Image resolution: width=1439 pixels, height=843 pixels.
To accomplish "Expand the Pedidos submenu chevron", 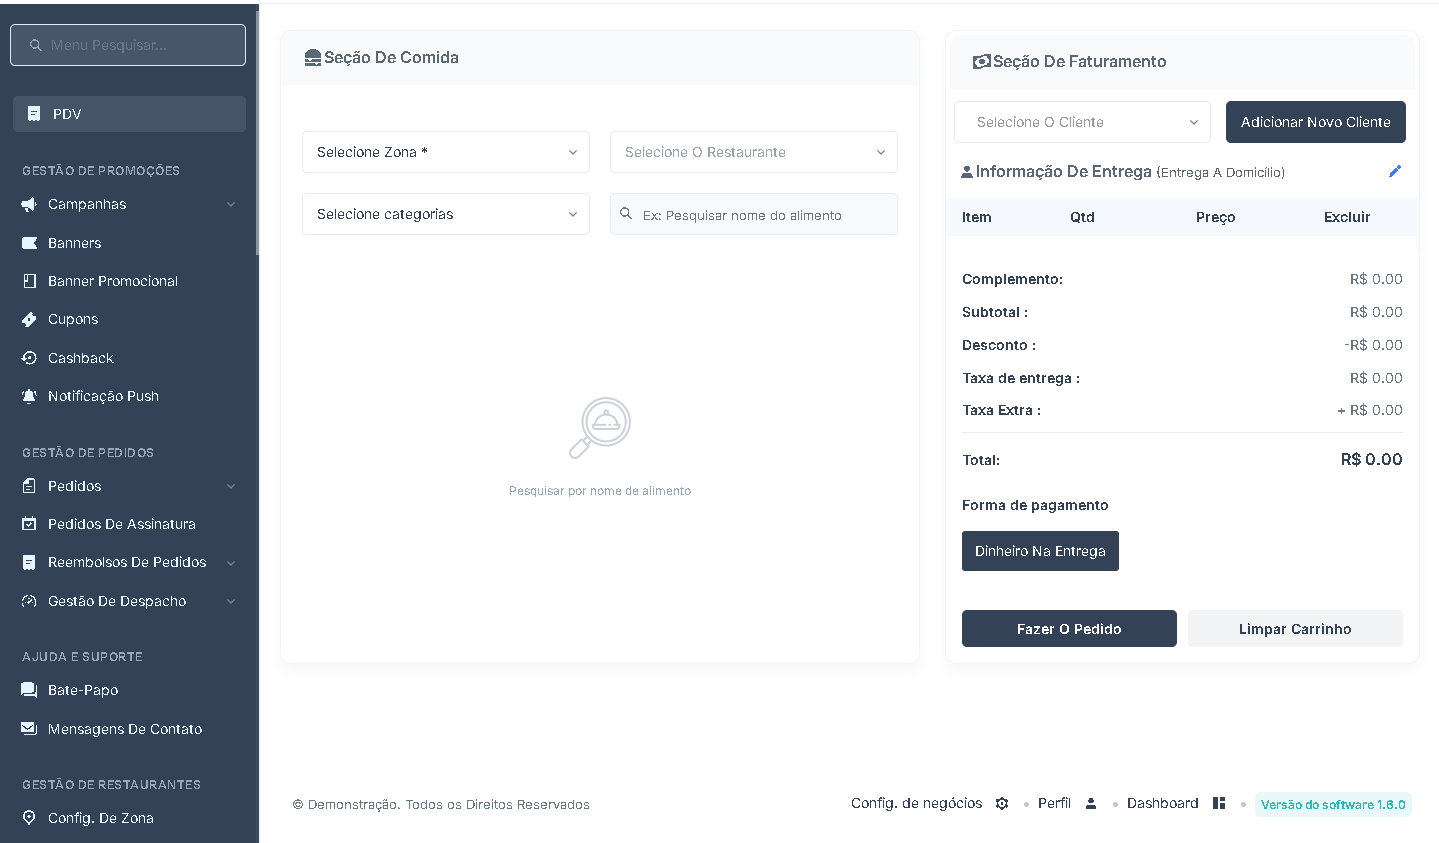I will (231, 486).
